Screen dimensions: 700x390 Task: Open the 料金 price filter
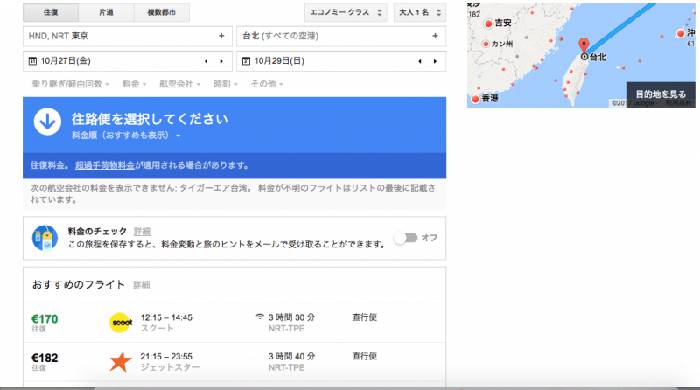pos(134,83)
